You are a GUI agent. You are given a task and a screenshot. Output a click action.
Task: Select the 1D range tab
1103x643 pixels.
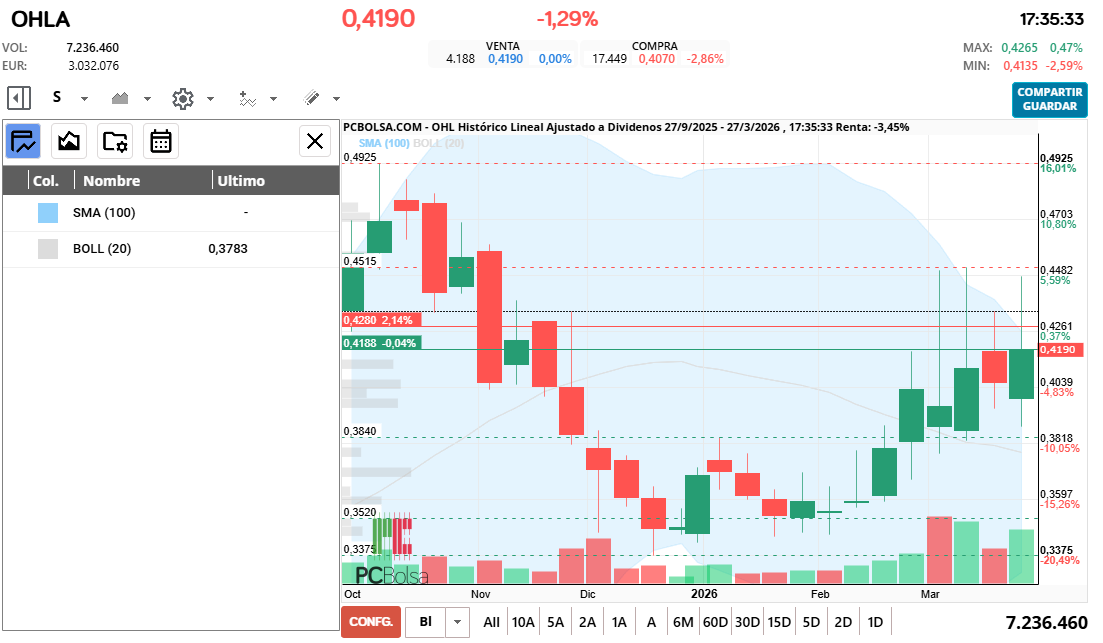click(875, 621)
